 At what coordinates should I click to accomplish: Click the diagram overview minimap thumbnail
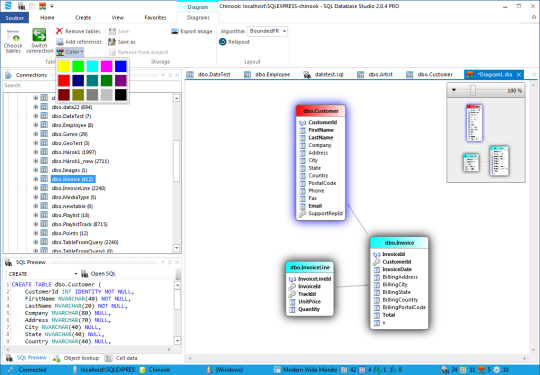486,140
